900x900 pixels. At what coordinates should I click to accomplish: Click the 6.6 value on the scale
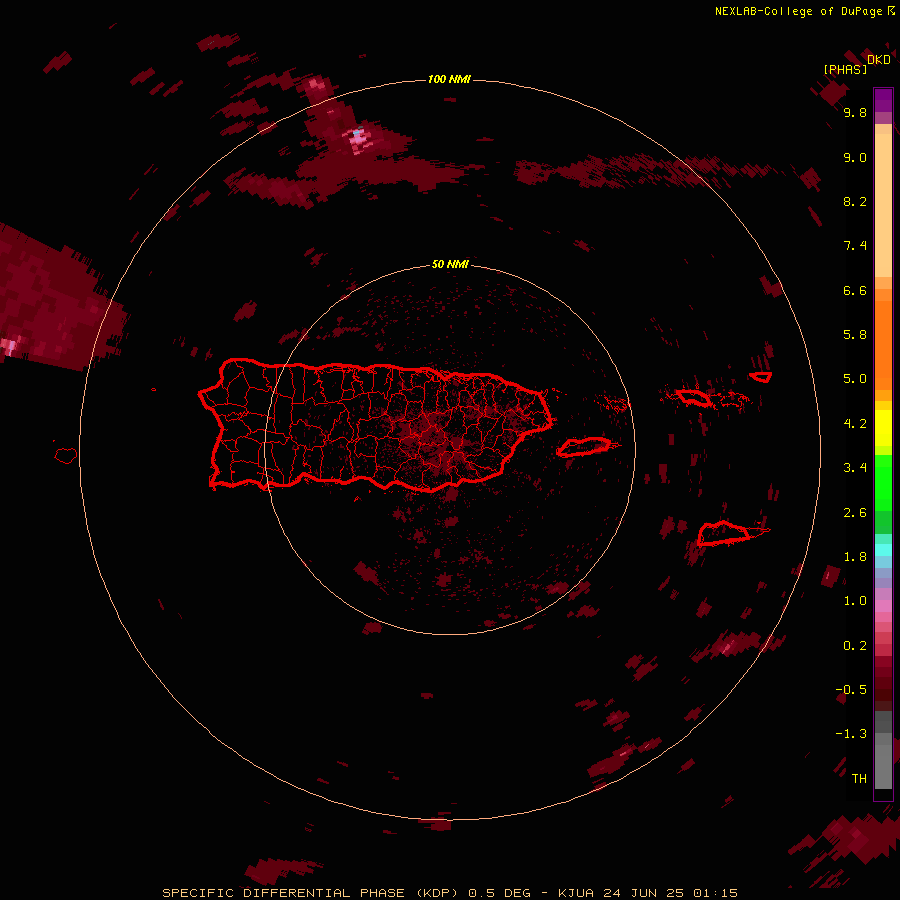(855, 290)
